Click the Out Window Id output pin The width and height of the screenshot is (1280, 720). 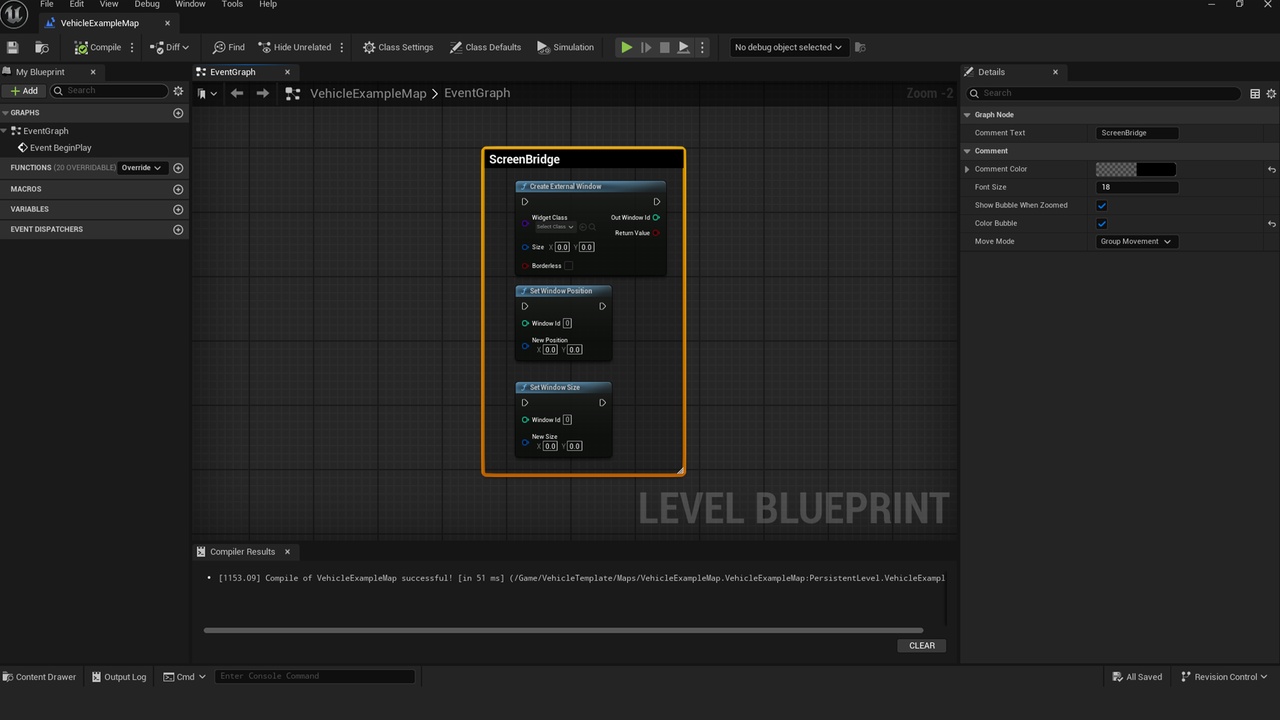coord(656,217)
